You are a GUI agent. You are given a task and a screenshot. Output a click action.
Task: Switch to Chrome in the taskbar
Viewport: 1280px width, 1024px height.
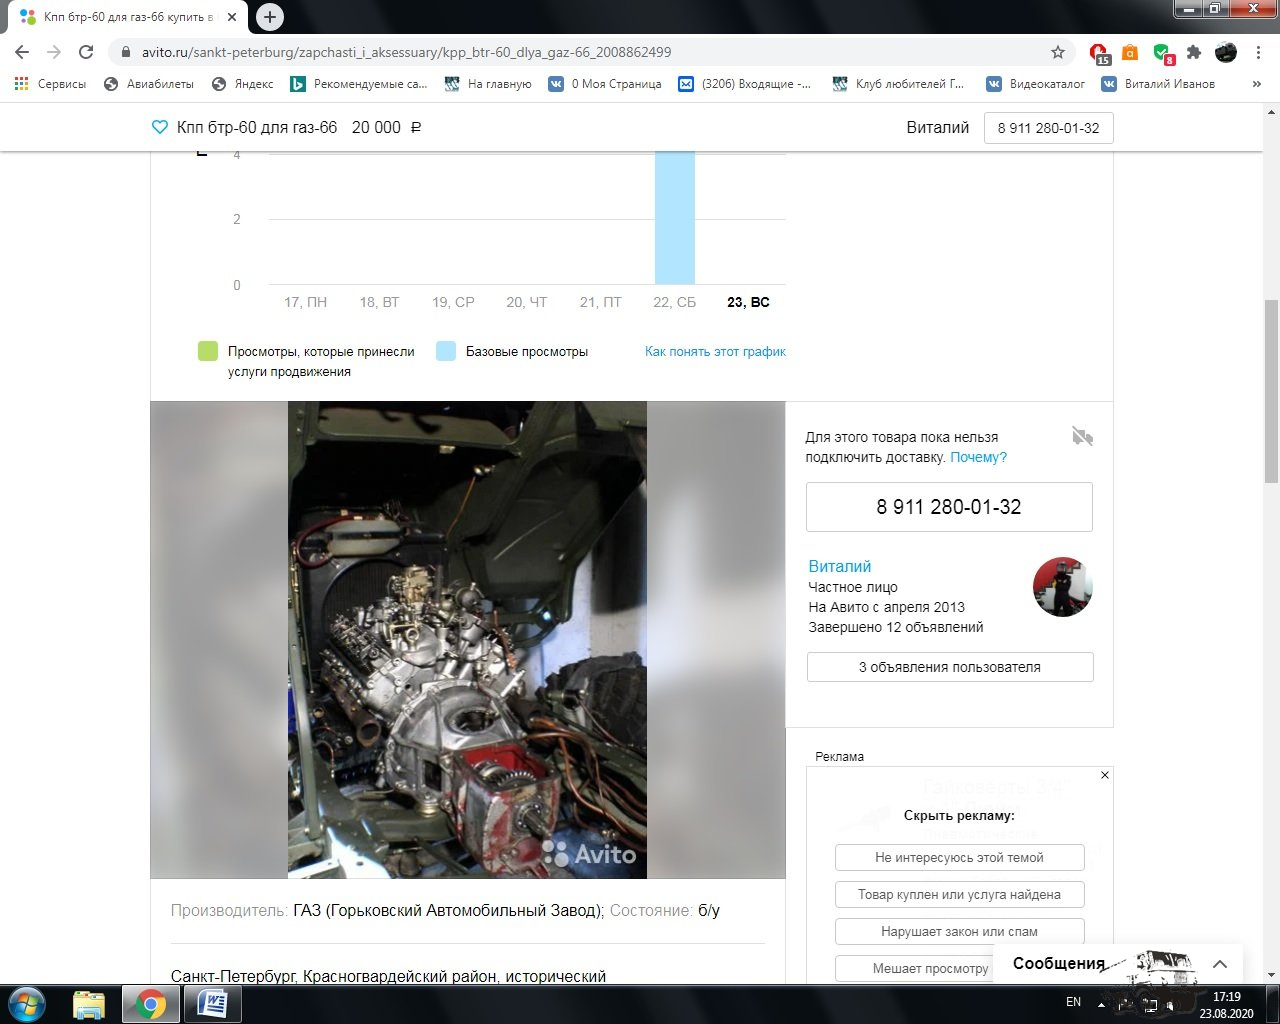click(x=151, y=1003)
